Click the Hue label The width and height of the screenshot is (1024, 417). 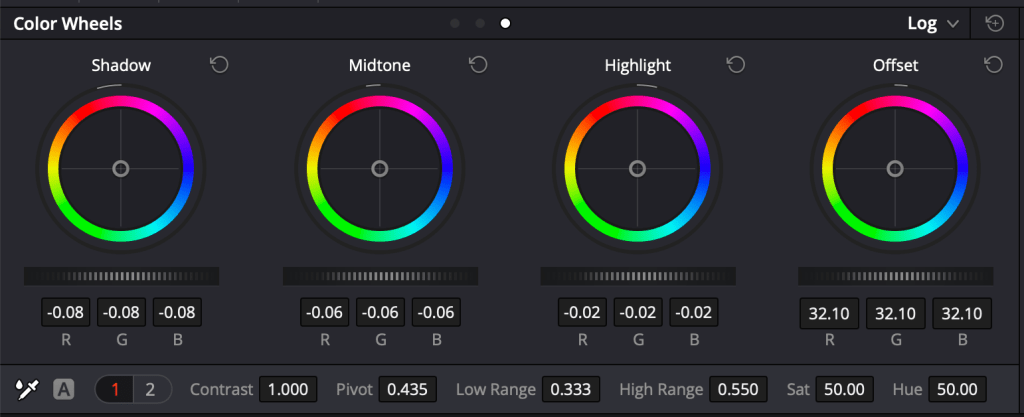907,390
